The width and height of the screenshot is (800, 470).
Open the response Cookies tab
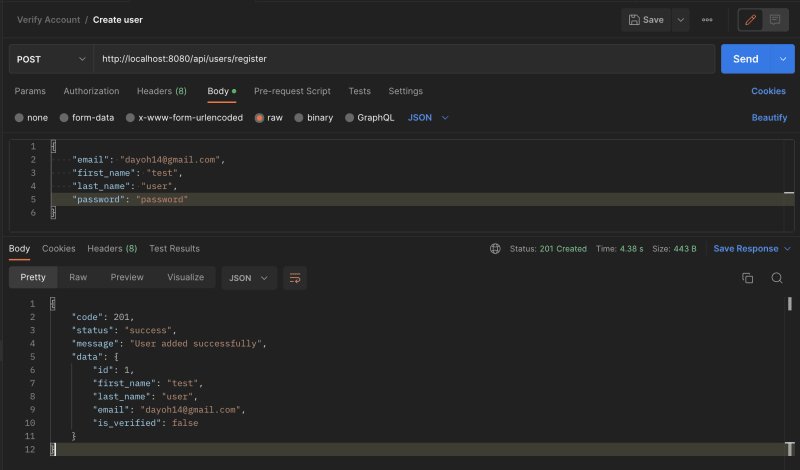pyautogui.click(x=59, y=249)
